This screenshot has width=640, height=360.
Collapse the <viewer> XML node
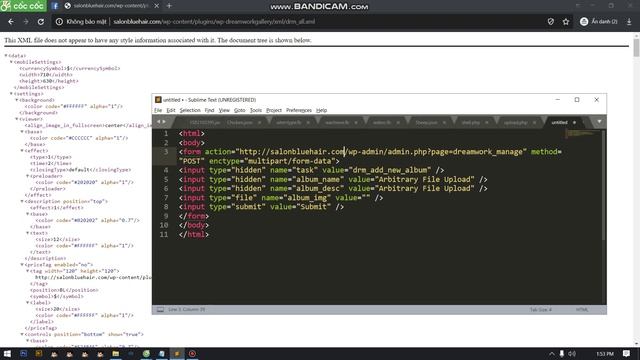click(x=17, y=119)
